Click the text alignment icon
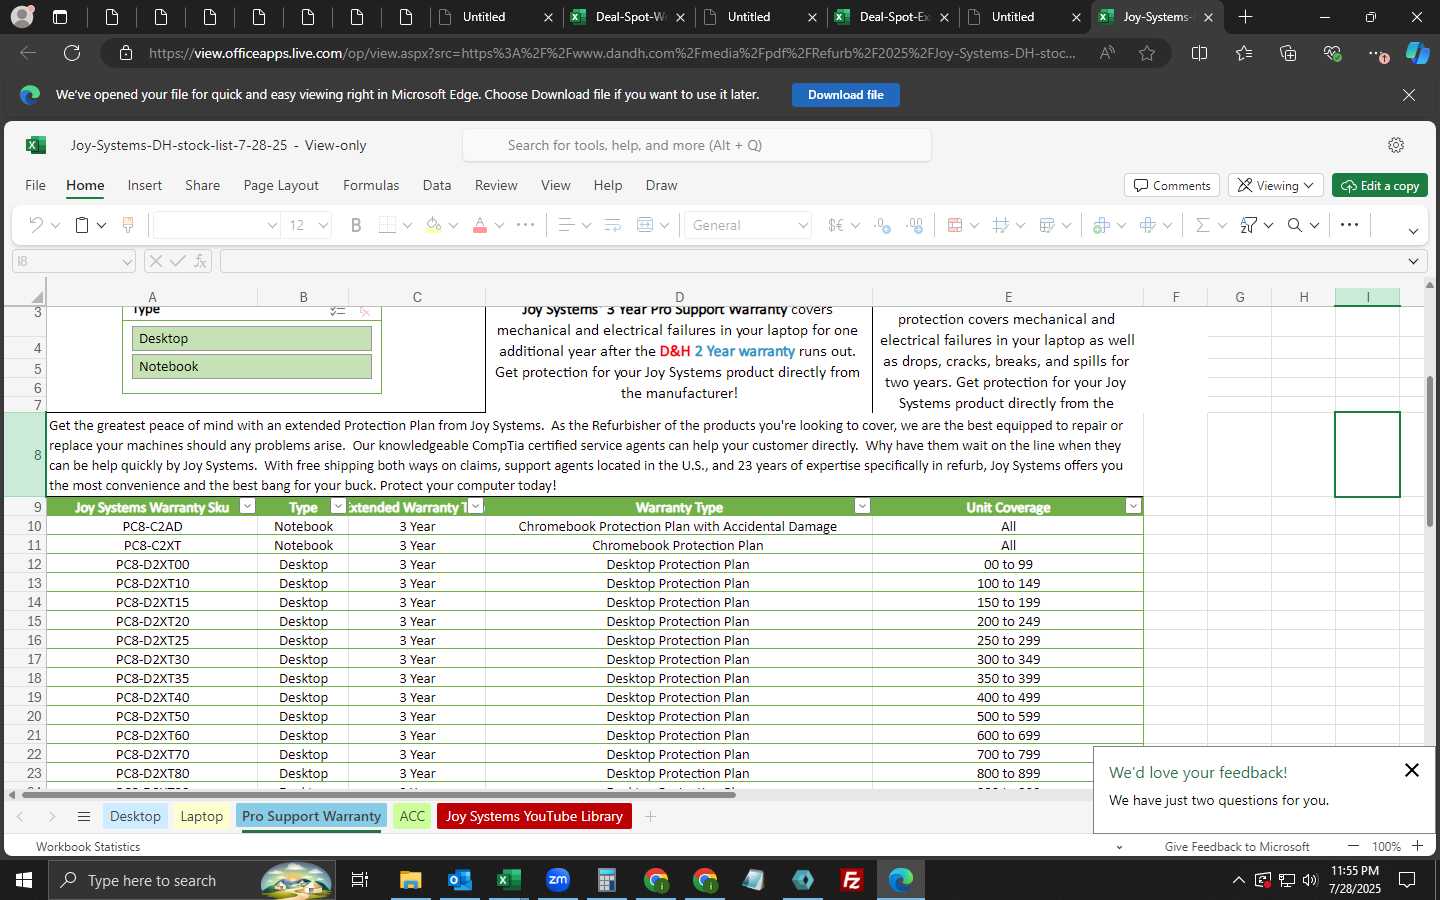This screenshot has width=1440, height=900. tap(566, 225)
